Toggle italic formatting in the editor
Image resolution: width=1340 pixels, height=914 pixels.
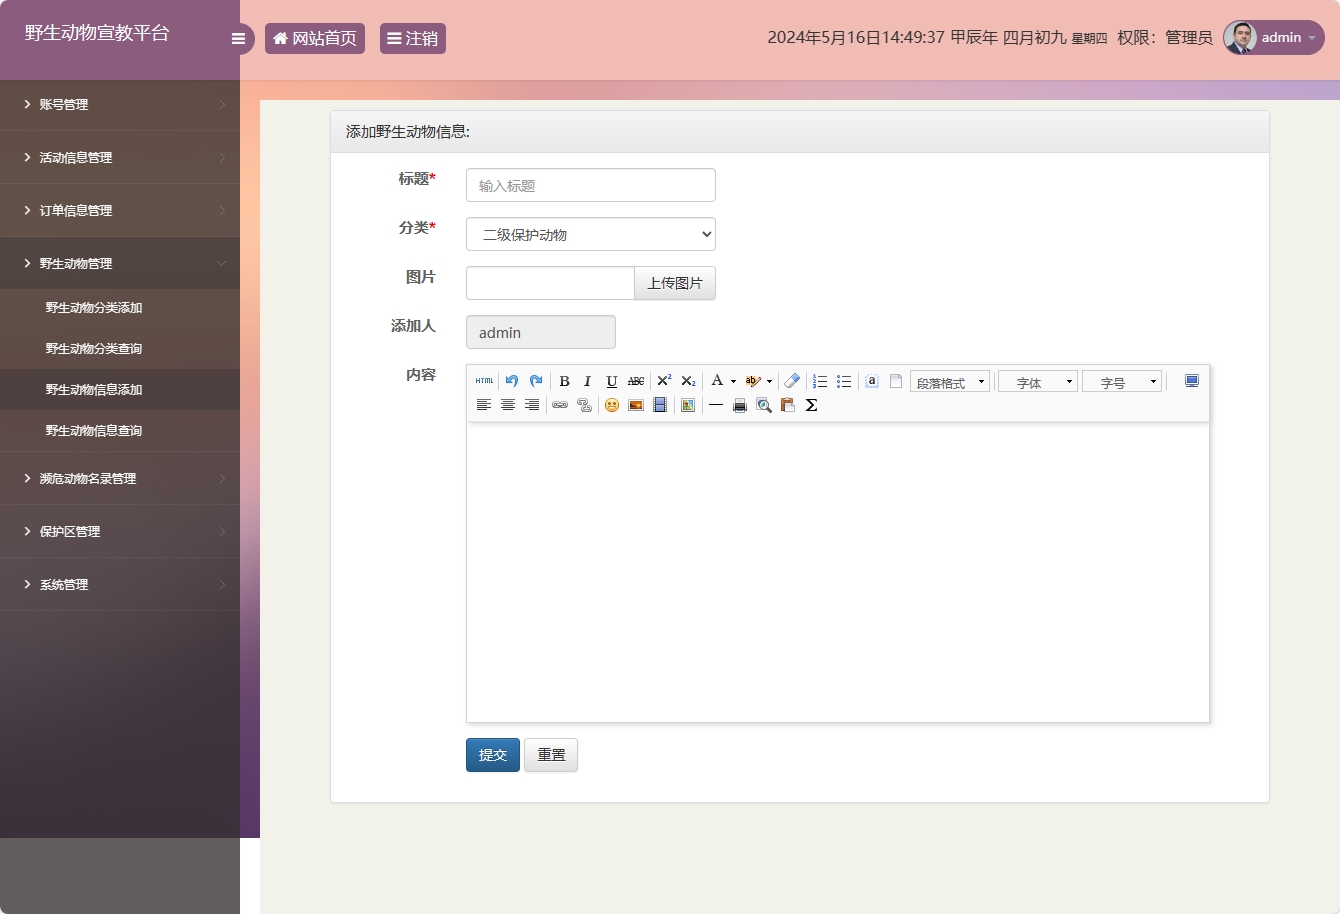point(588,381)
